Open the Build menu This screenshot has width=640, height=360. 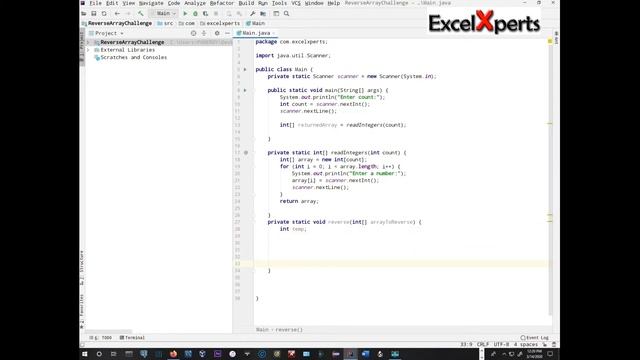click(x=246, y=3)
